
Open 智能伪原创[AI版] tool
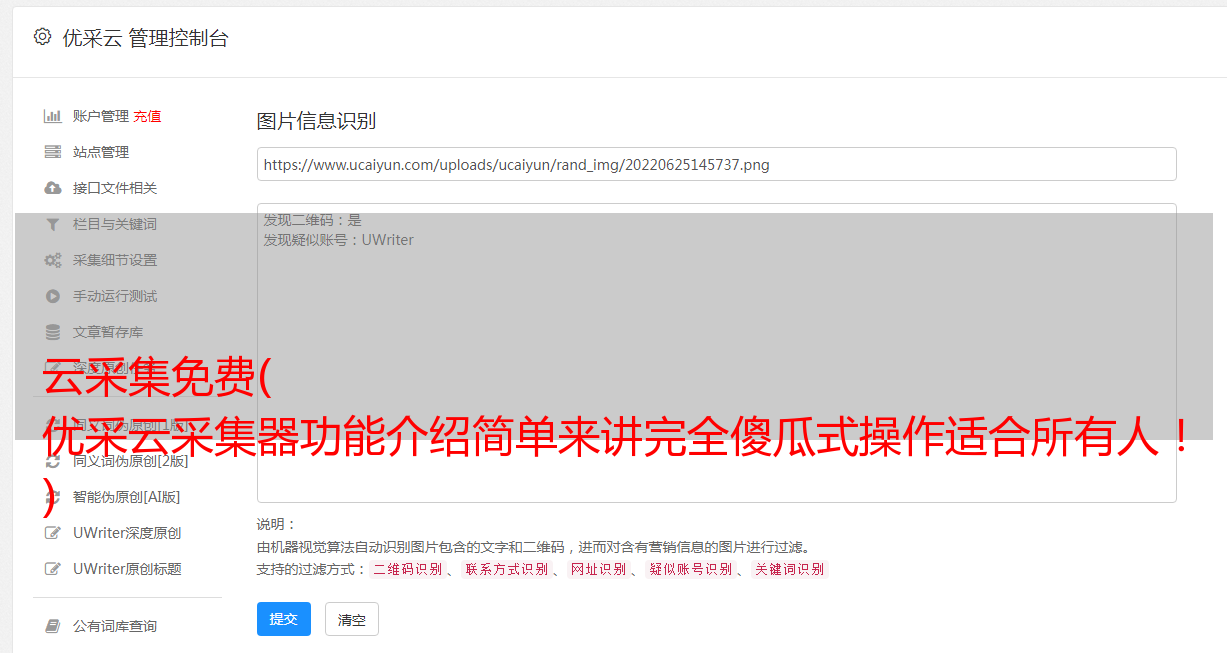(127, 497)
